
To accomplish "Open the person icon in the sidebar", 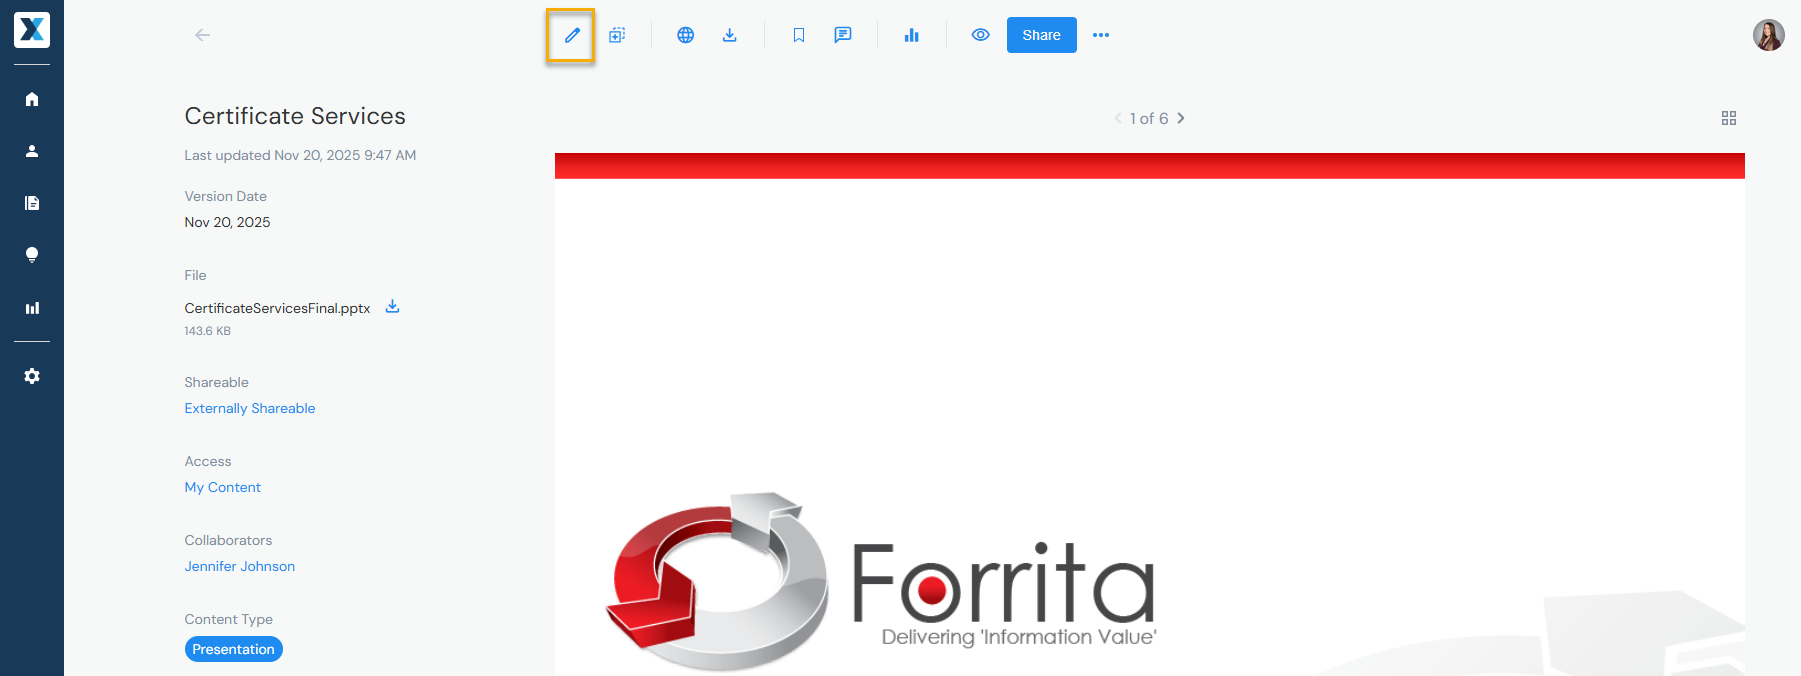I will [x=32, y=151].
